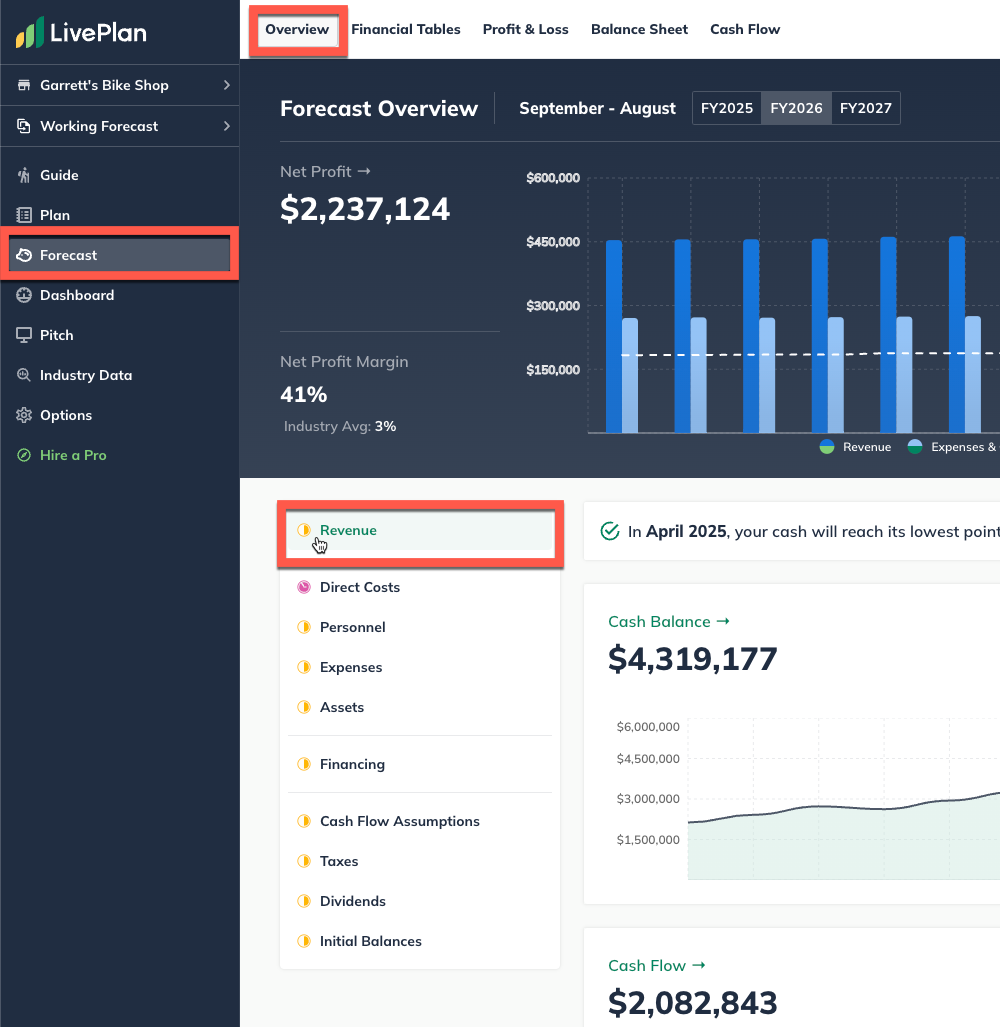Click the piggy bank icon beside Forecast
Image resolution: width=1000 pixels, height=1027 pixels.
pos(24,255)
